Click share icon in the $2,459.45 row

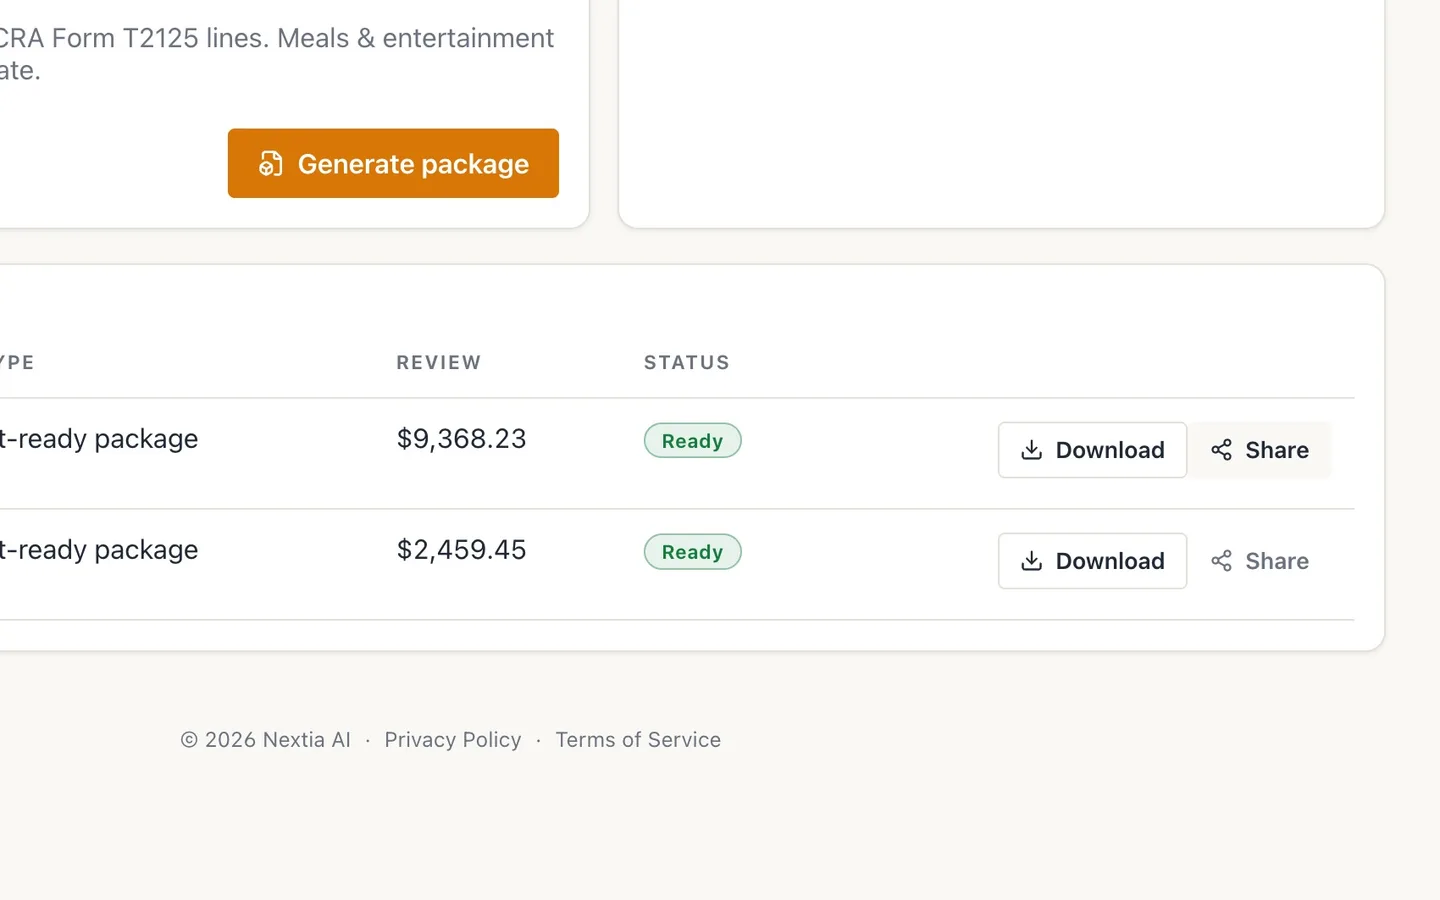(1221, 561)
